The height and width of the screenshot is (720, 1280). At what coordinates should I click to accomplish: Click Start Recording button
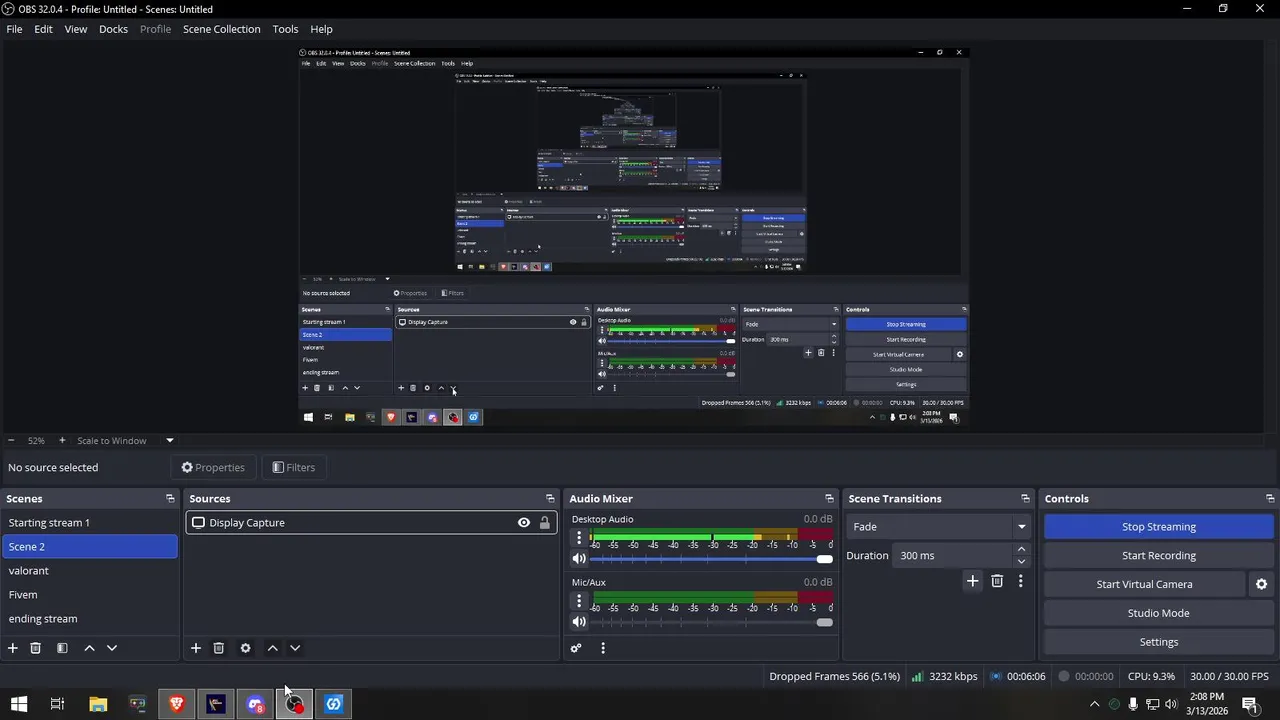[x=1158, y=555]
